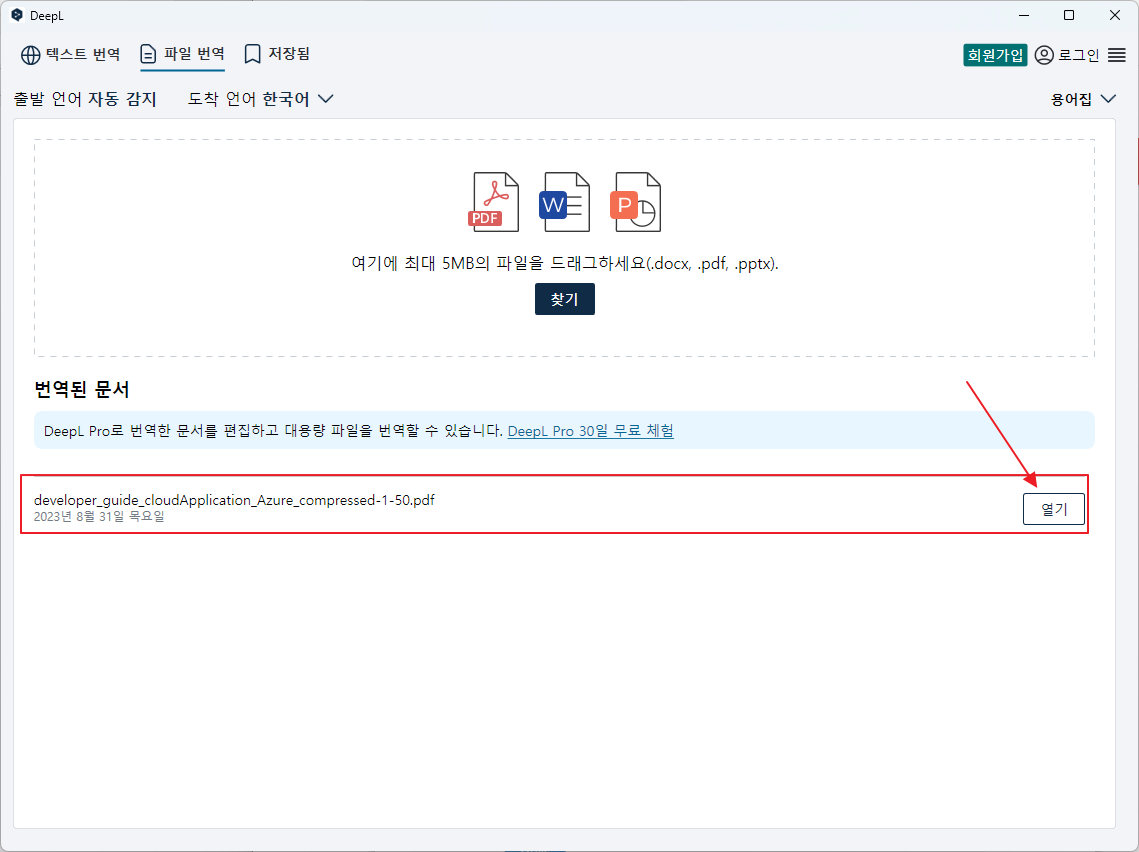The image size is (1139, 852).
Task: Click the PDF file icon
Action: tap(493, 202)
